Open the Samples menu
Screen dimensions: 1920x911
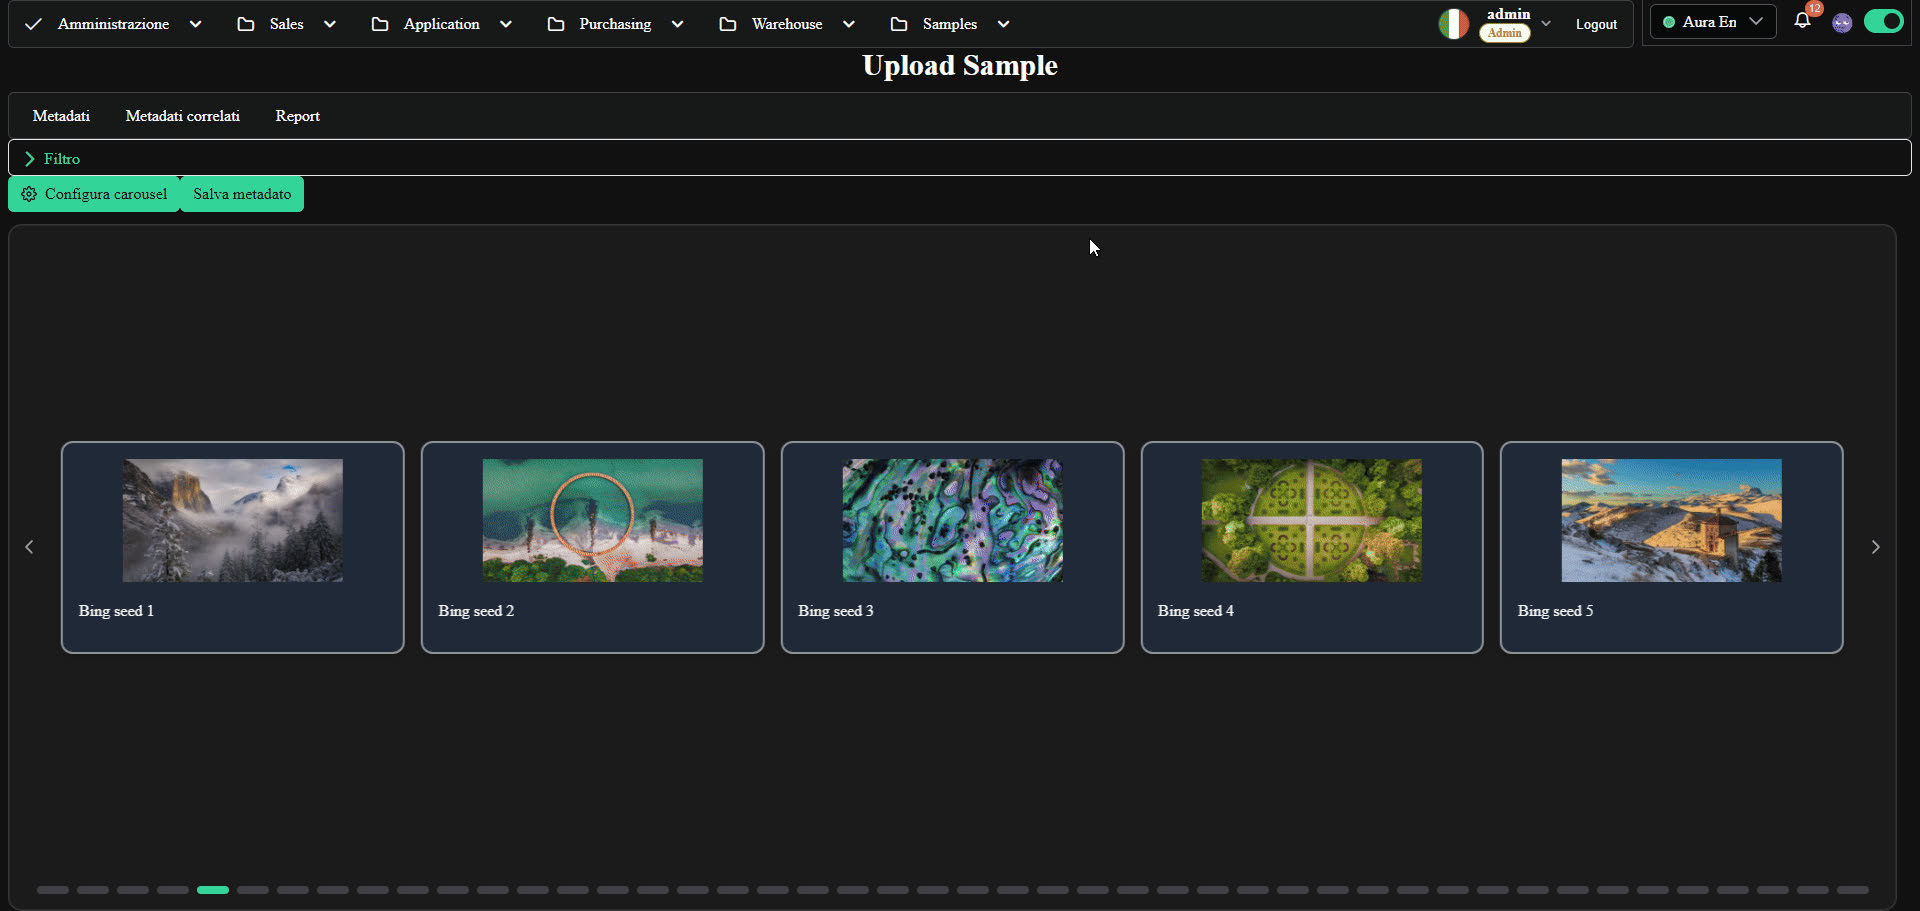pyautogui.click(x=950, y=24)
